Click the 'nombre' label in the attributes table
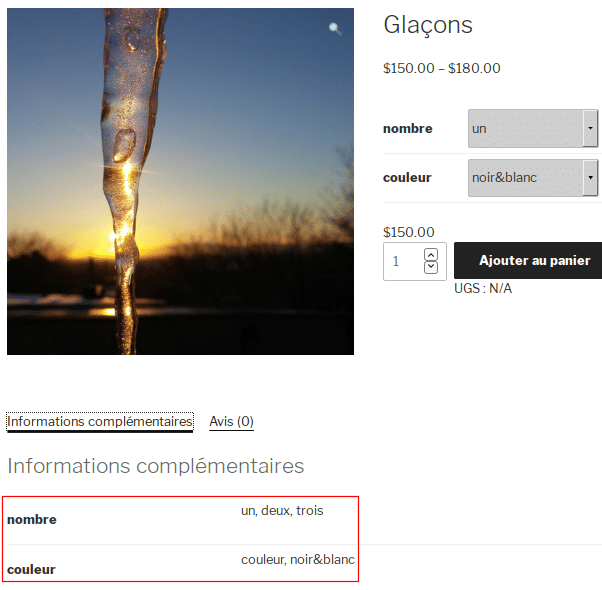The image size is (602, 590). tap(32, 519)
